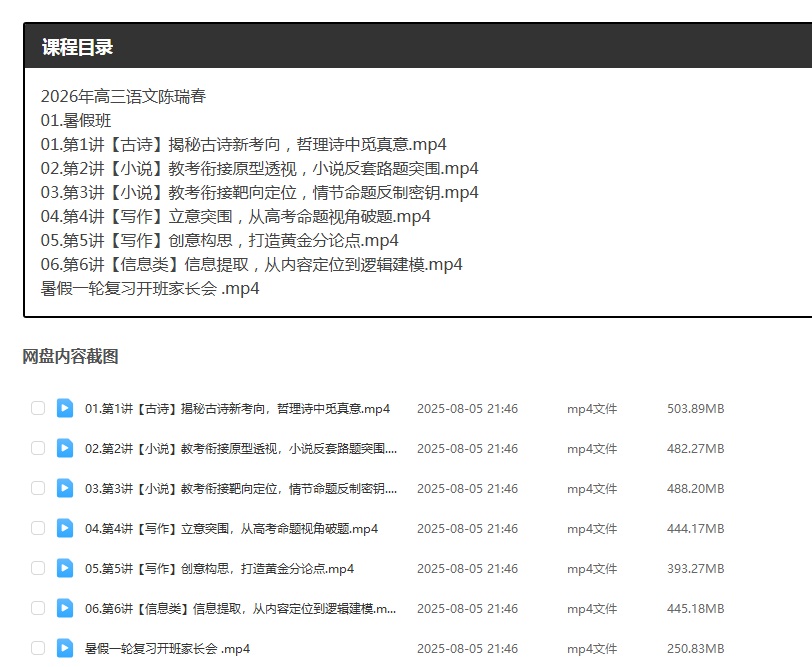
Task: Check the box beside 暑假一轮复习开班家长会 .mp4
Action: [x=38, y=648]
